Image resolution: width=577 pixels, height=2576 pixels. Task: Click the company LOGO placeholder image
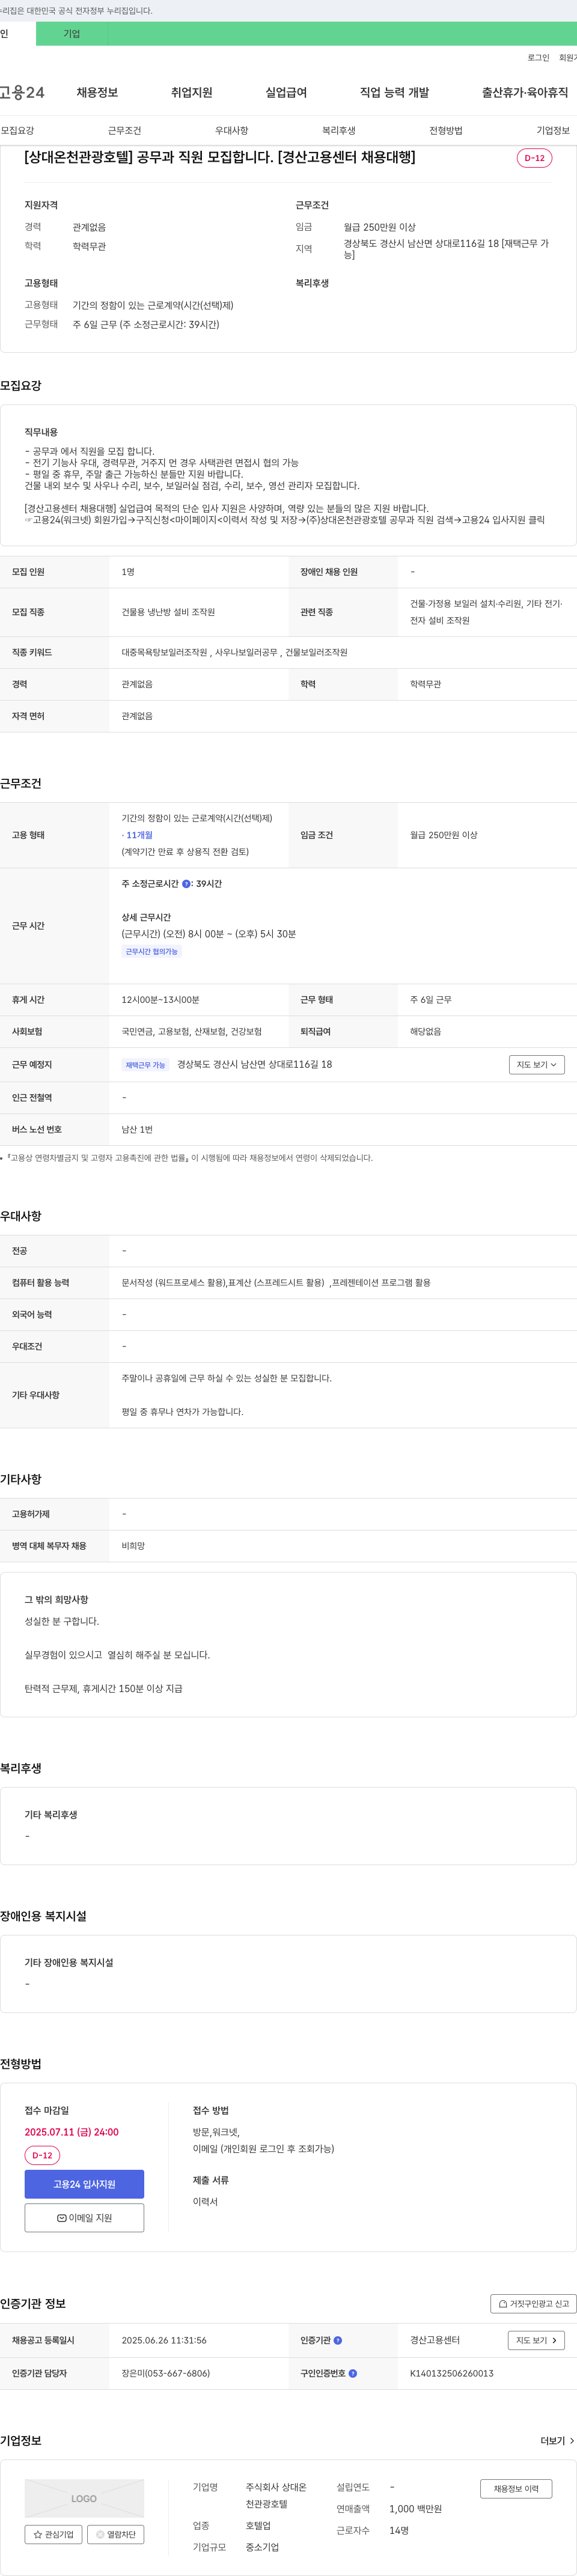(x=84, y=2498)
